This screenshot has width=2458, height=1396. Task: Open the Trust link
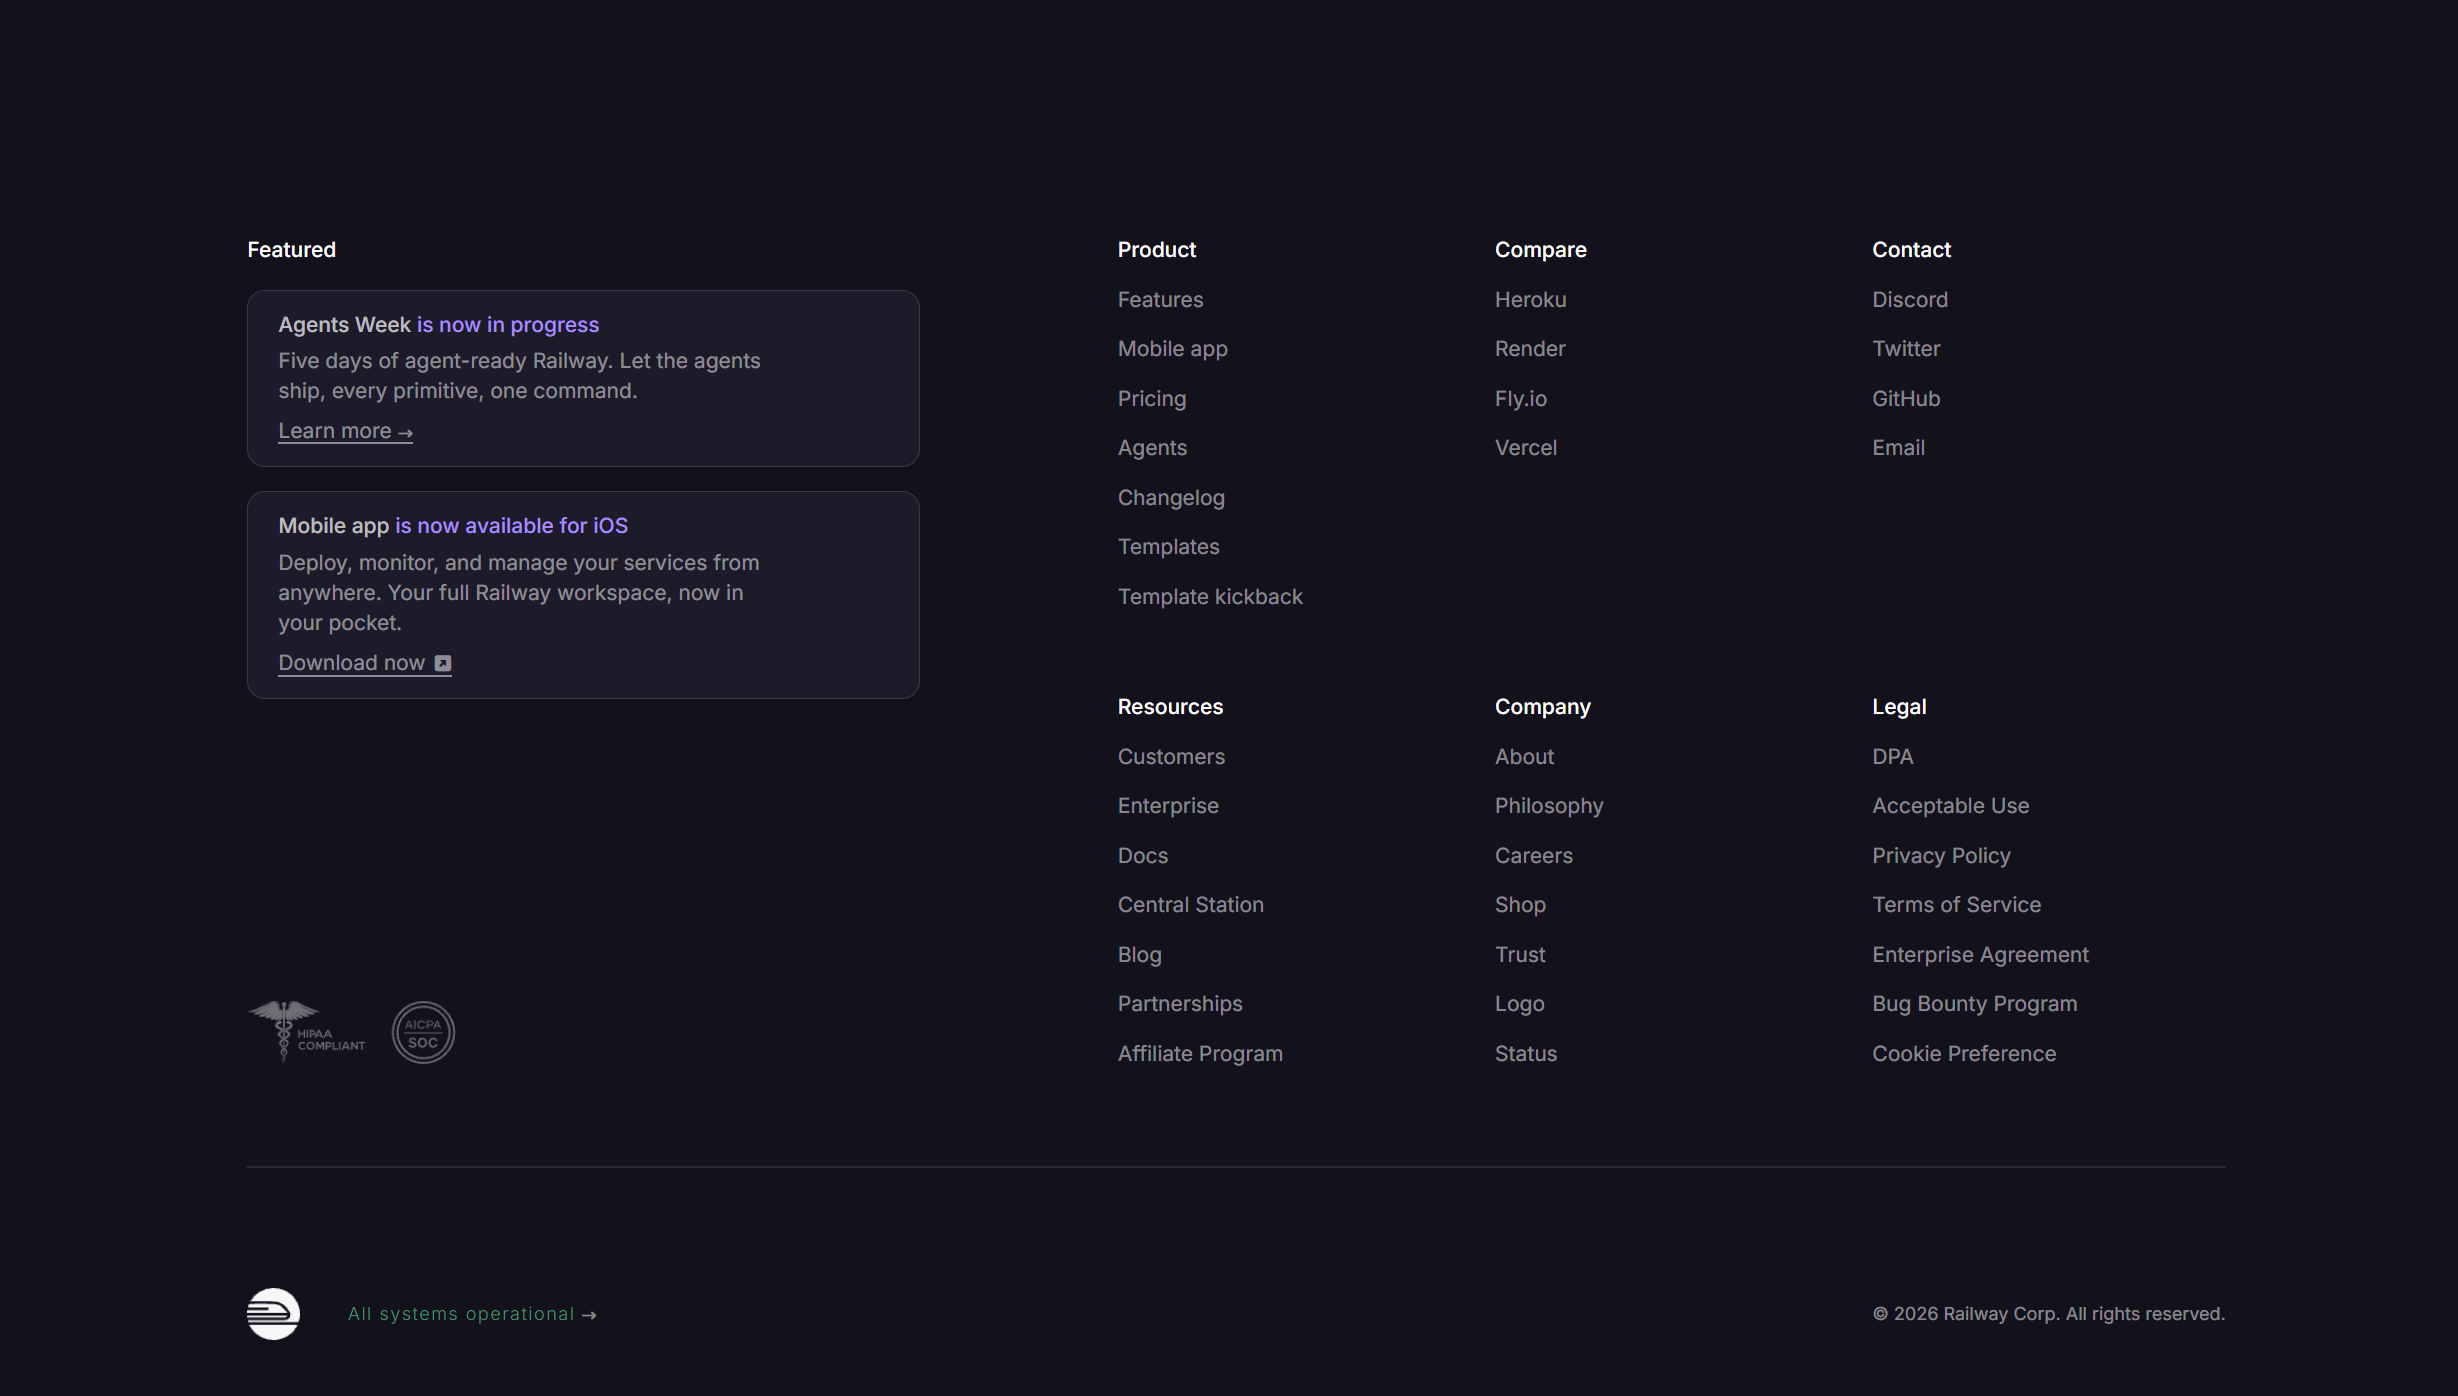1520,955
